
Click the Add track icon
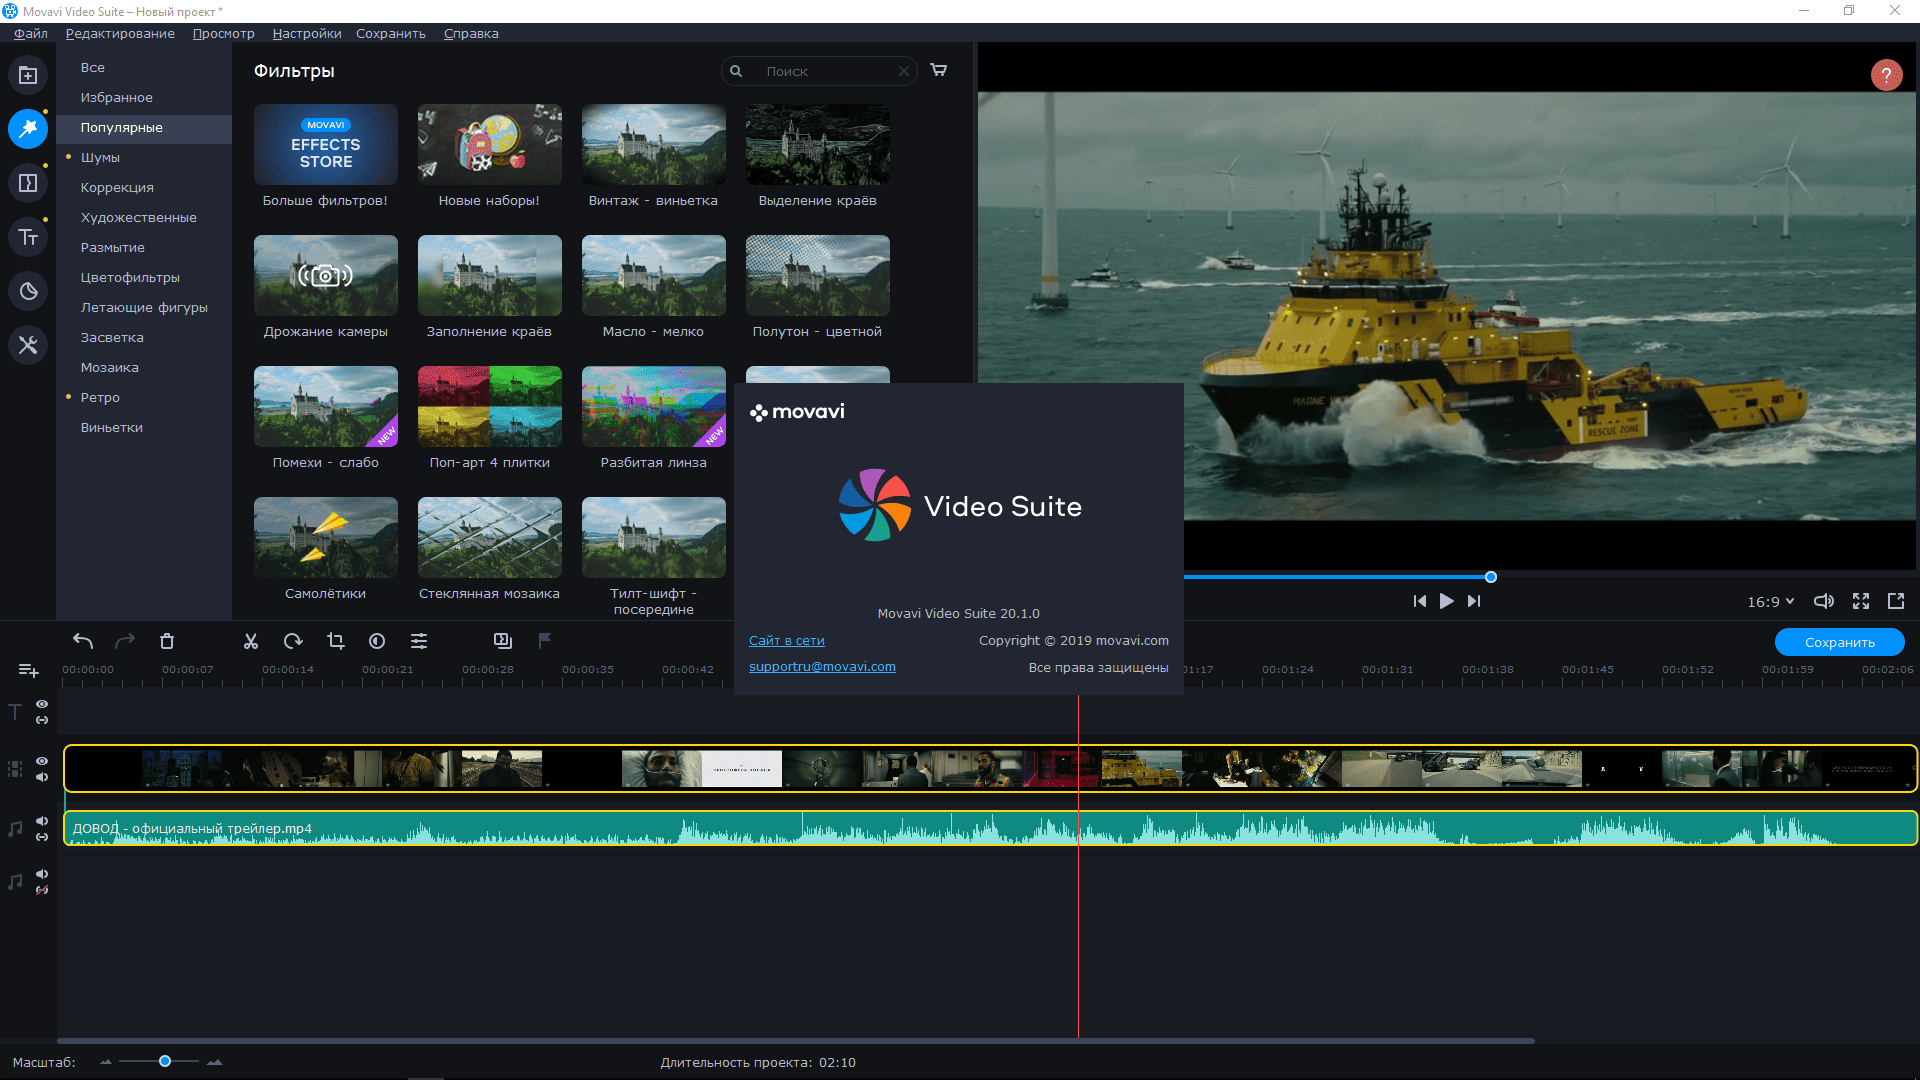coord(28,670)
